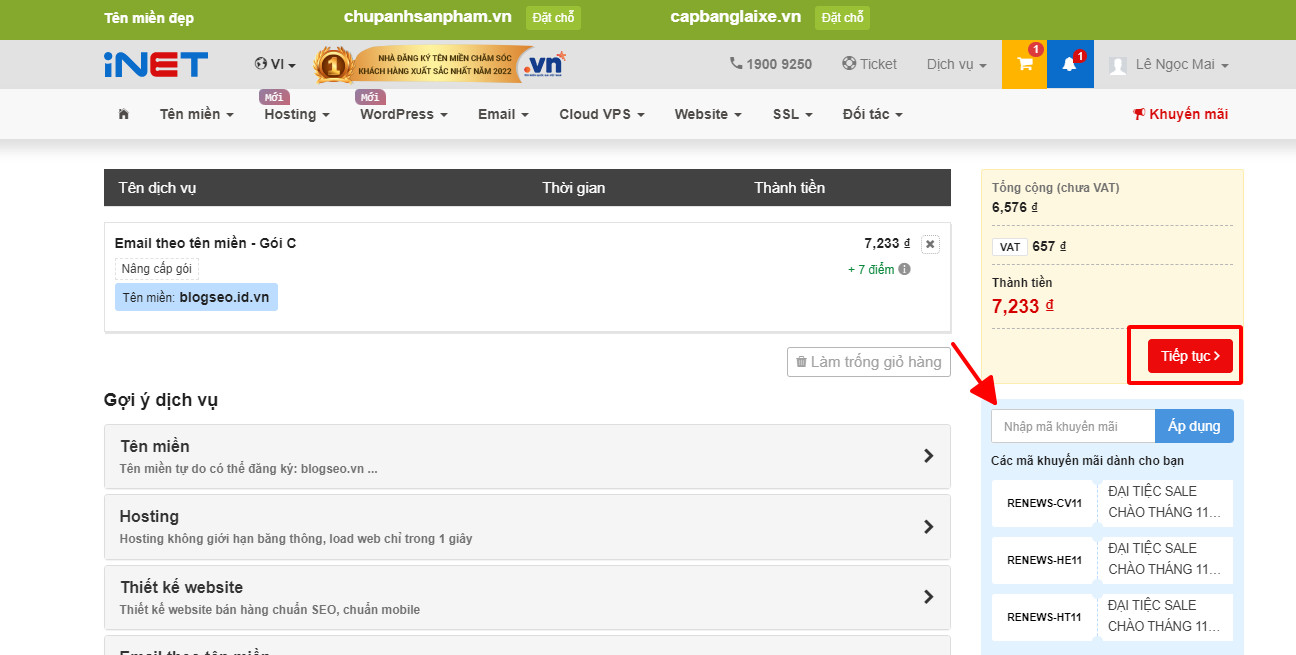Screen dimensions: 1296x655
Task: Open the SSL menu
Action: (792, 114)
